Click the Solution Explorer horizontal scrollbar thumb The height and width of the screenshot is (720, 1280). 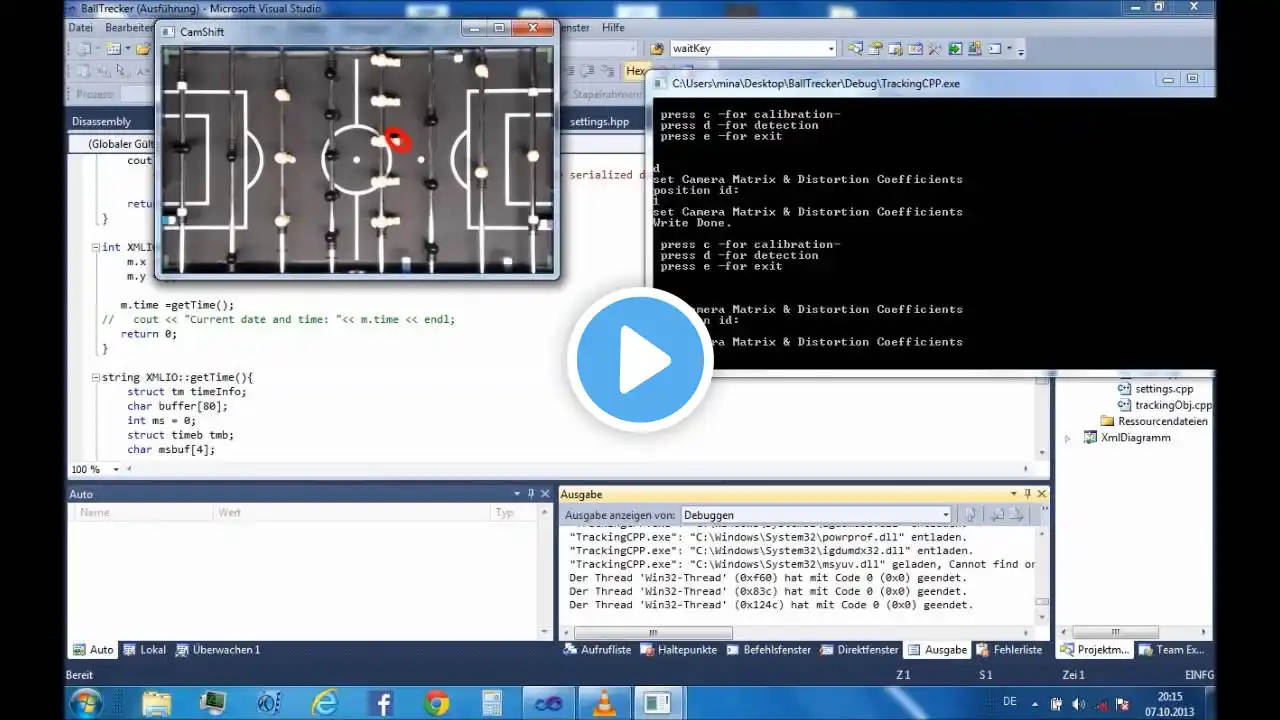[1115, 633]
